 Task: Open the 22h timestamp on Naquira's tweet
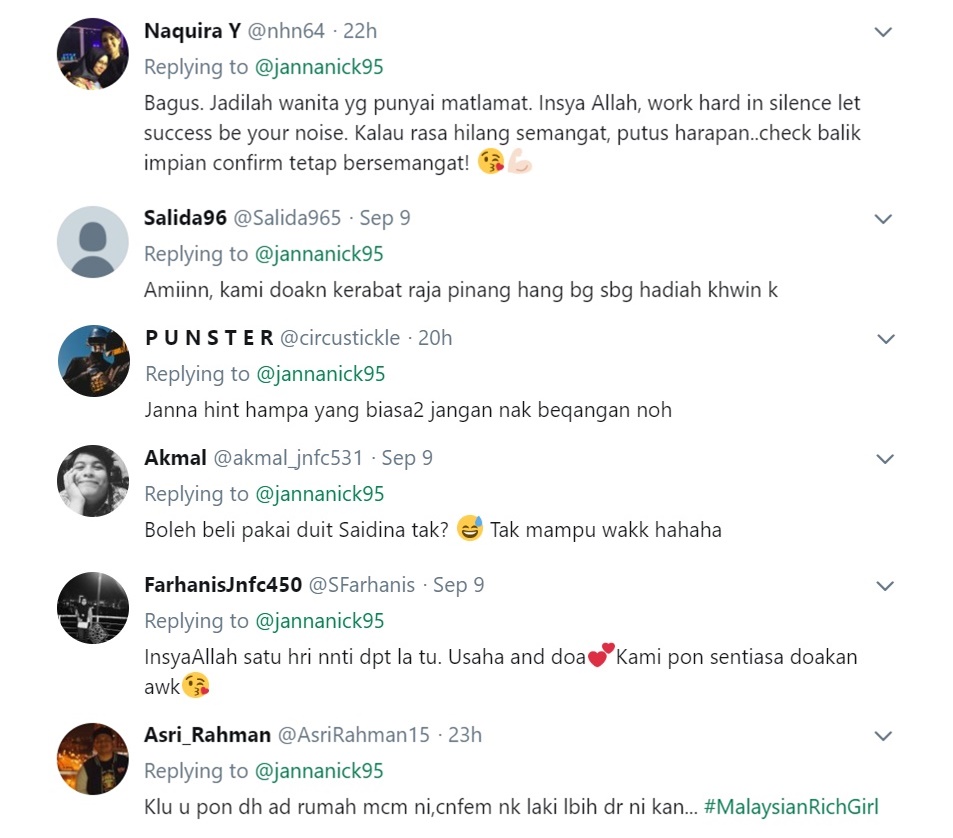pyautogui.click(x=360, y=31)
